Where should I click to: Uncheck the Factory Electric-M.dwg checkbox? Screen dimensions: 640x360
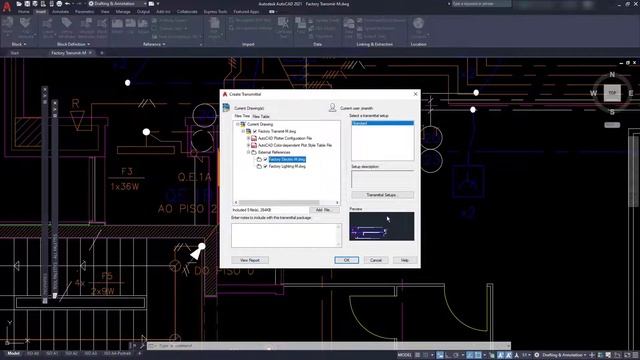(x=265, y=160)
